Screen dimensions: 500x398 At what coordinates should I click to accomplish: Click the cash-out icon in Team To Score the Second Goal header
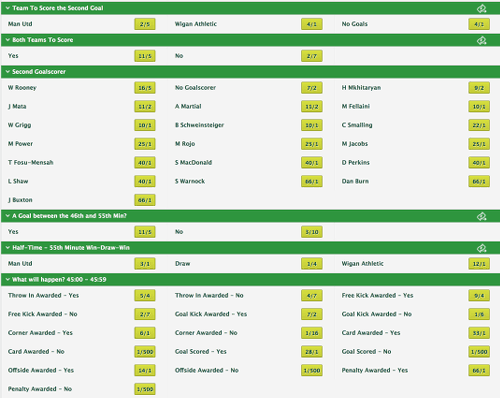pos(481,8)
